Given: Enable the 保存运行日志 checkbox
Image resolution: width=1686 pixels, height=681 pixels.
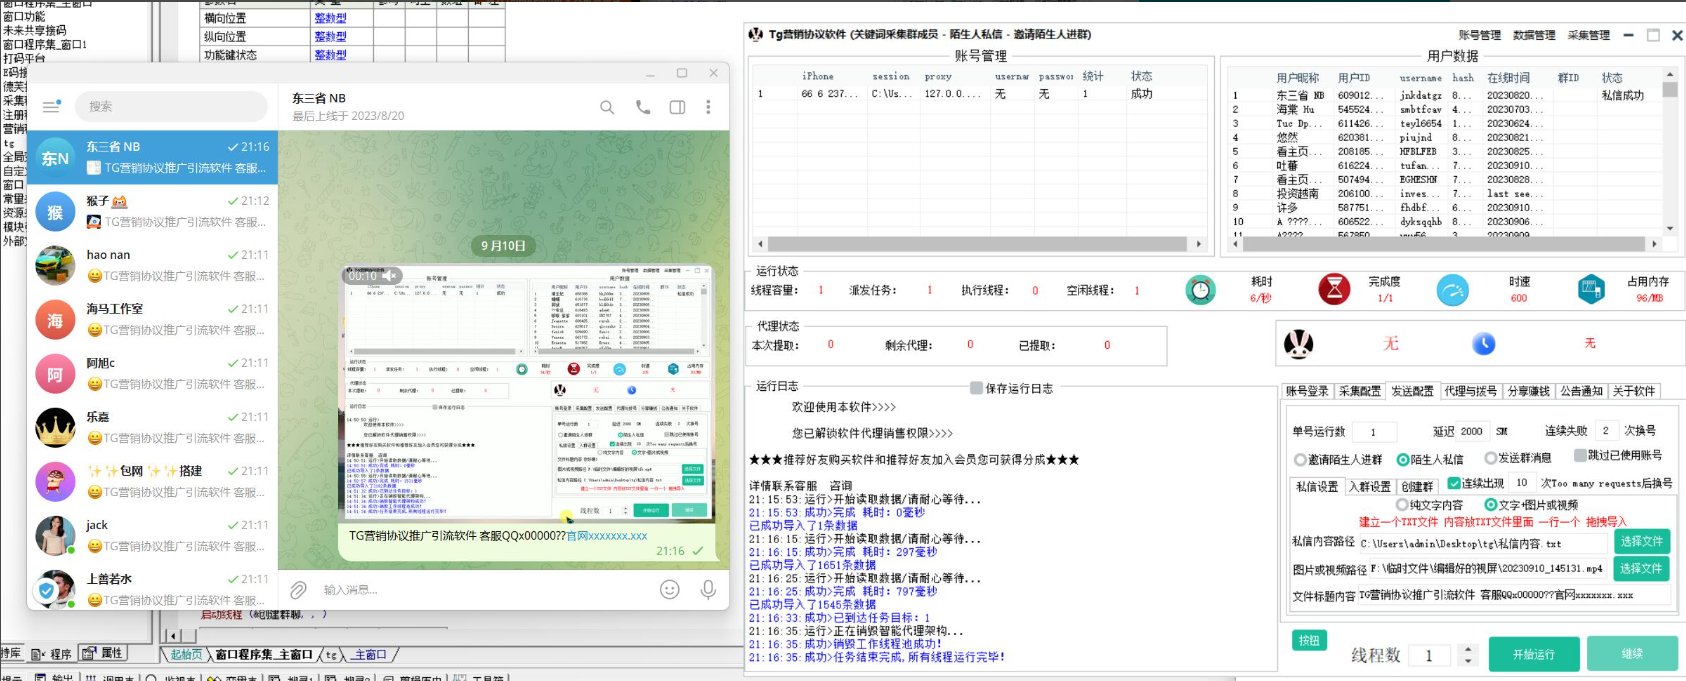Looking at the screenshot, I should pos(976,388).
